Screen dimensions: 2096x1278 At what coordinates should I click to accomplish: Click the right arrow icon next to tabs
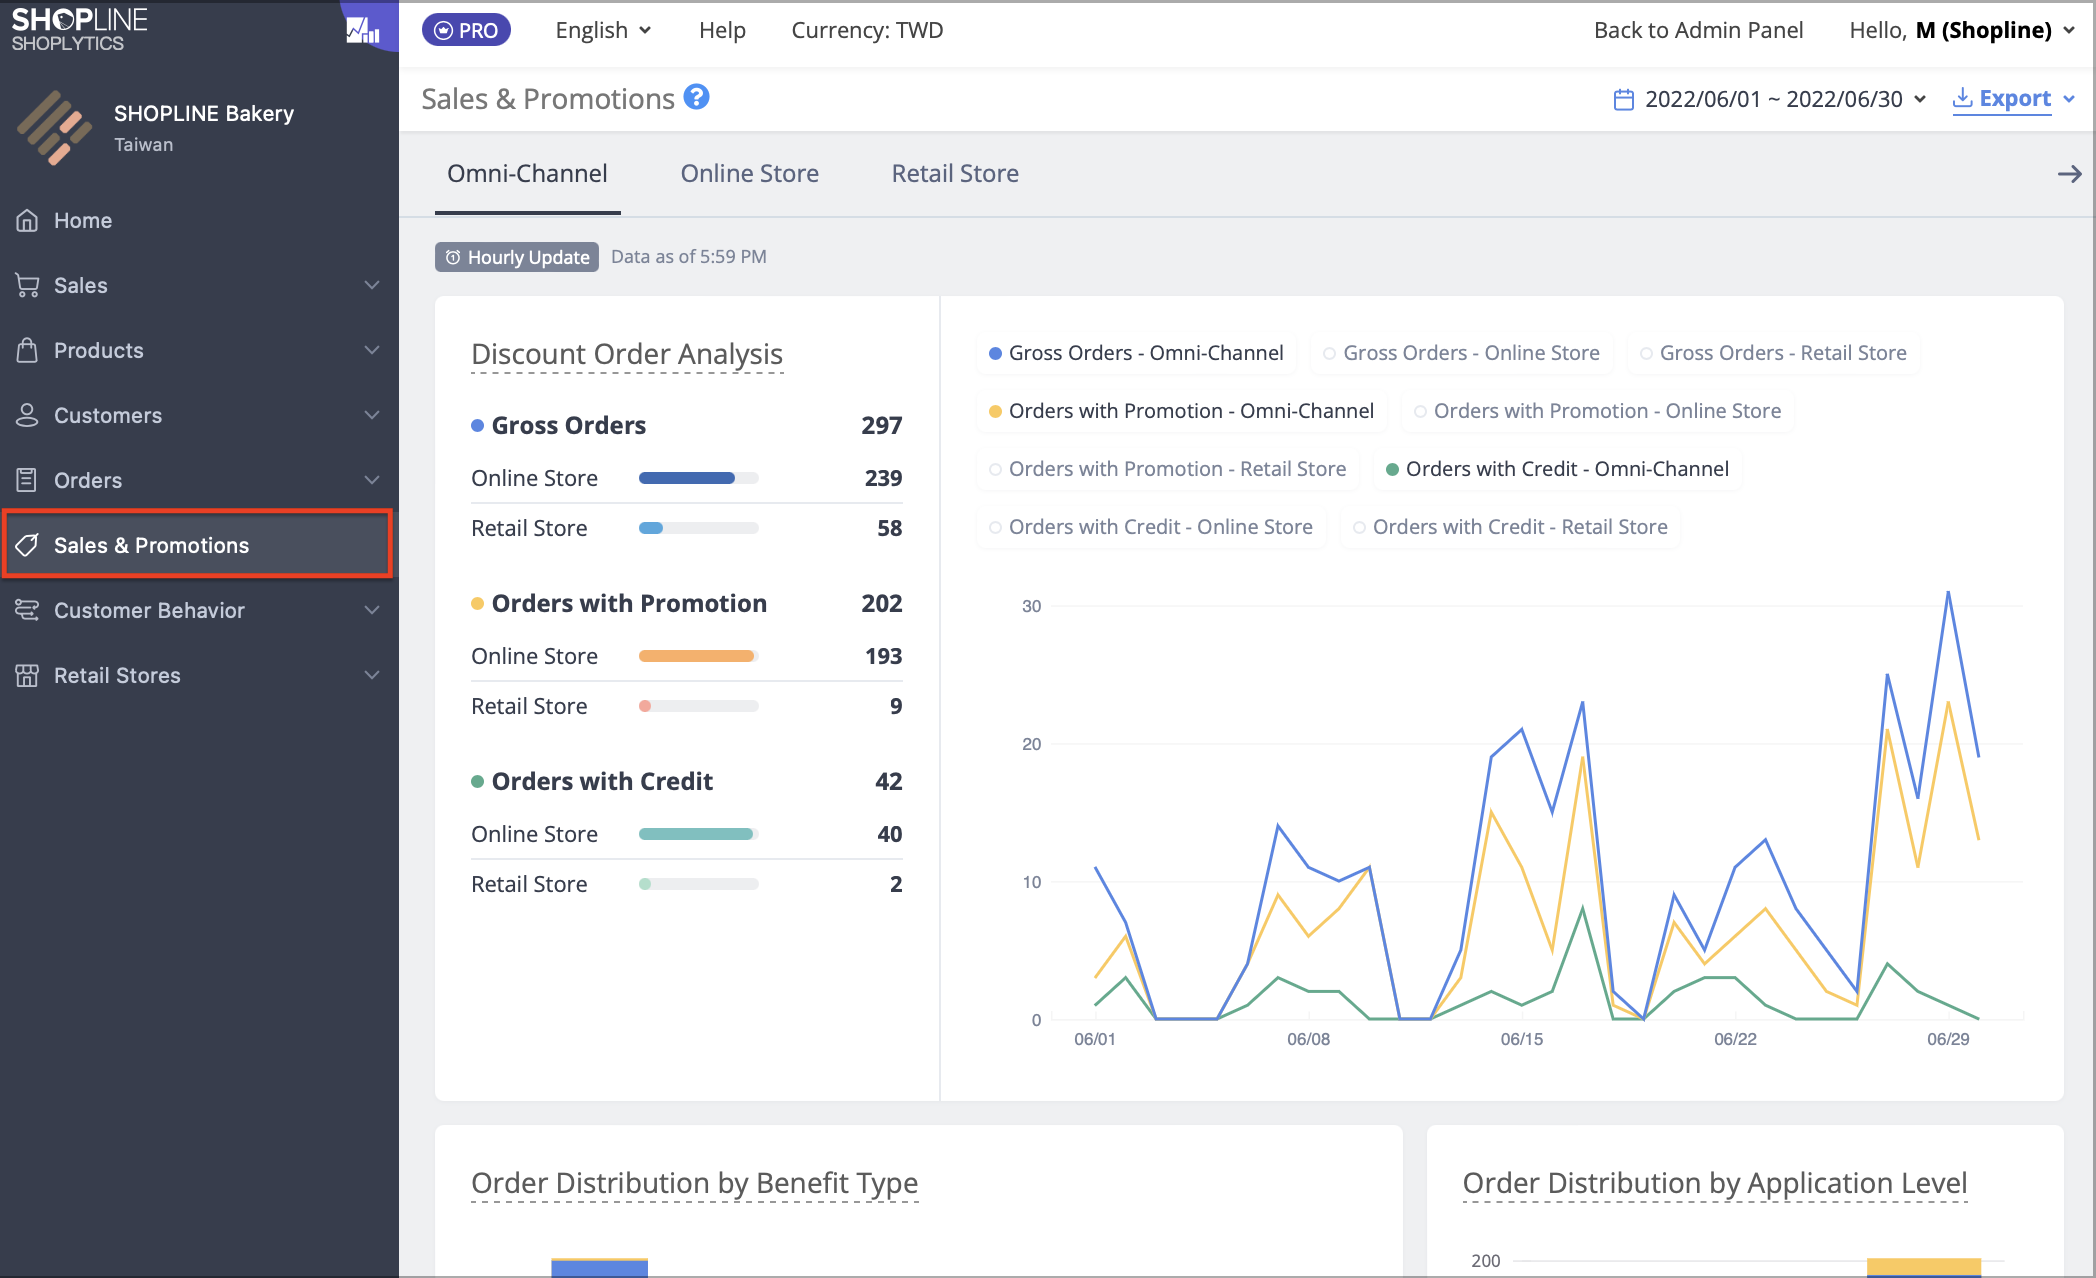click(x=2069, y=174)
